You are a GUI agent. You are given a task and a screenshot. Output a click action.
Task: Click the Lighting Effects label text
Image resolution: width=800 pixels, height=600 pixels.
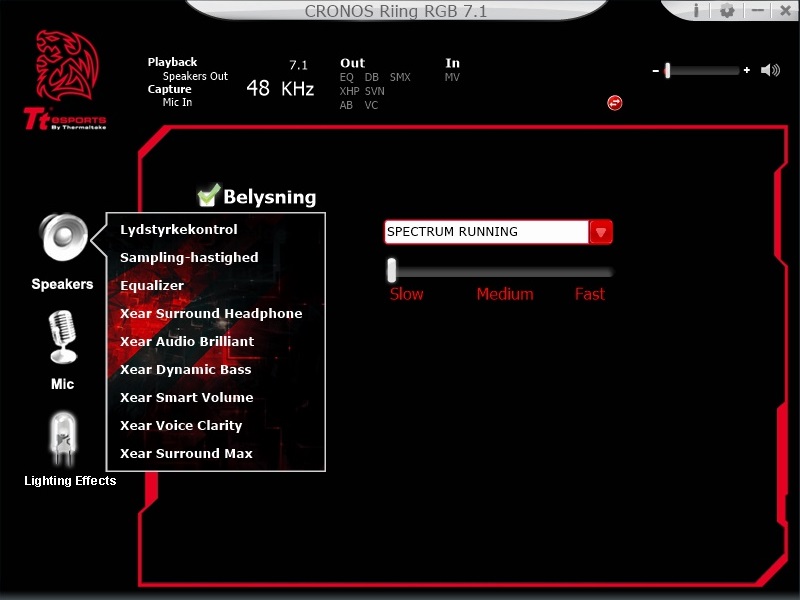70,481
